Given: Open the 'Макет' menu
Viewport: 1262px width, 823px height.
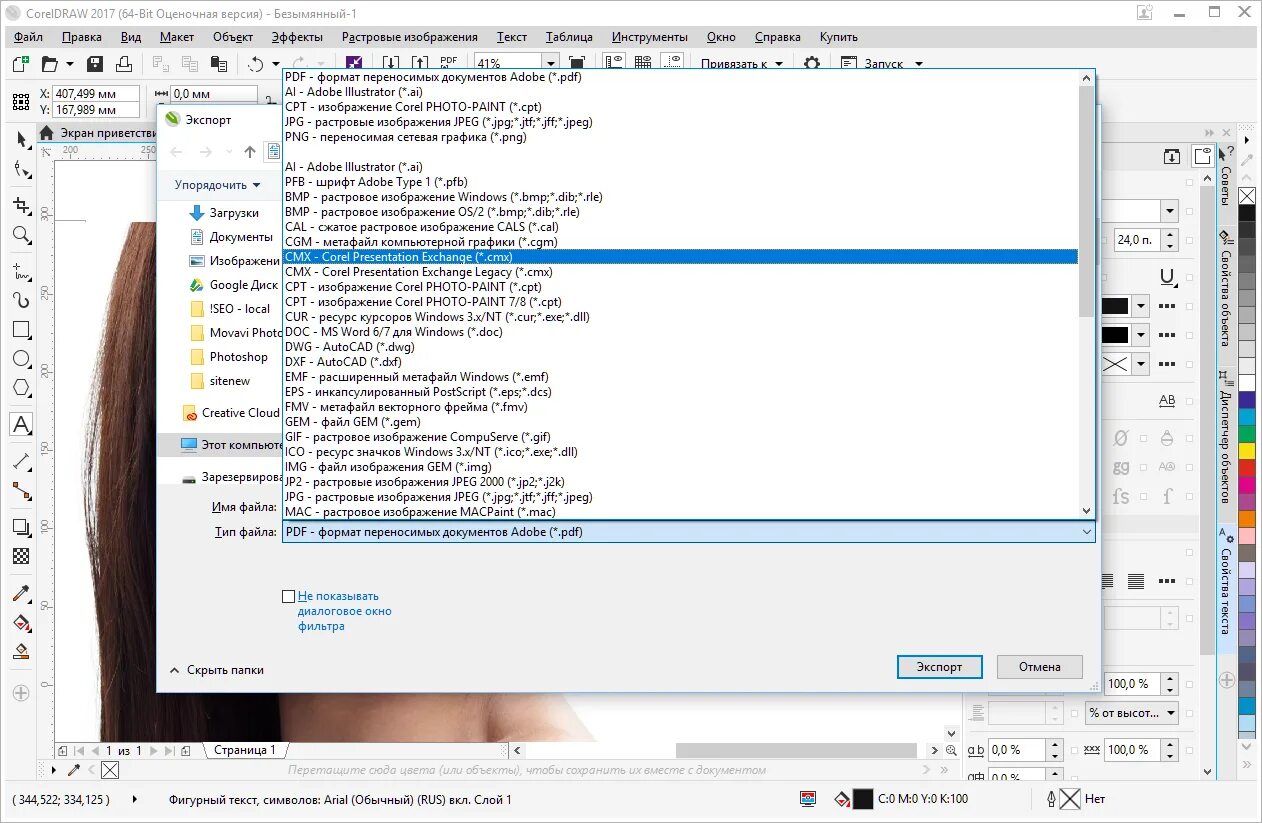Looking at the screenshot, I should coord(177,37).
